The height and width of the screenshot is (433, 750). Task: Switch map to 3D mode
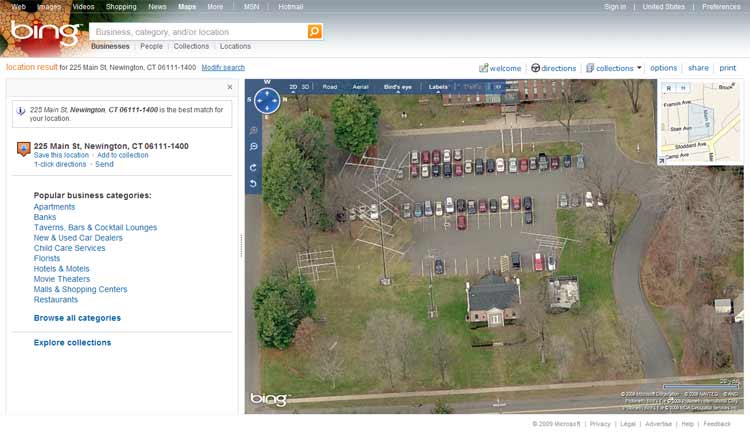tap(306, 87)
